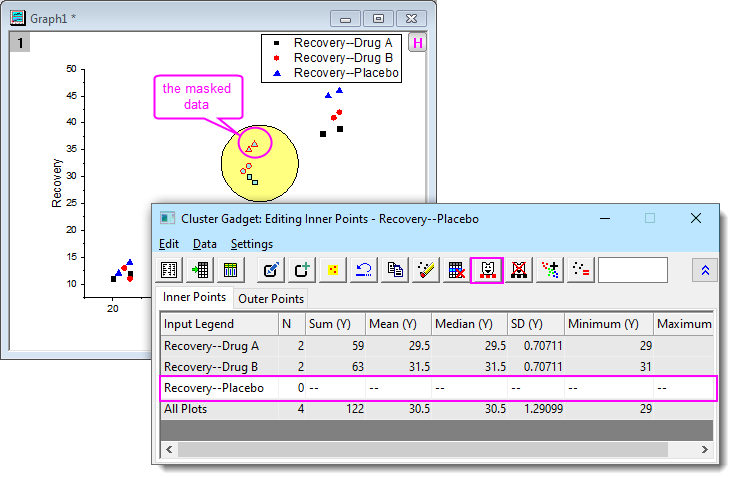732x478 pixels.
Task: Click the undo blue arrow toolbar icon
Action: pyautogui.click(x=364, y=270)
